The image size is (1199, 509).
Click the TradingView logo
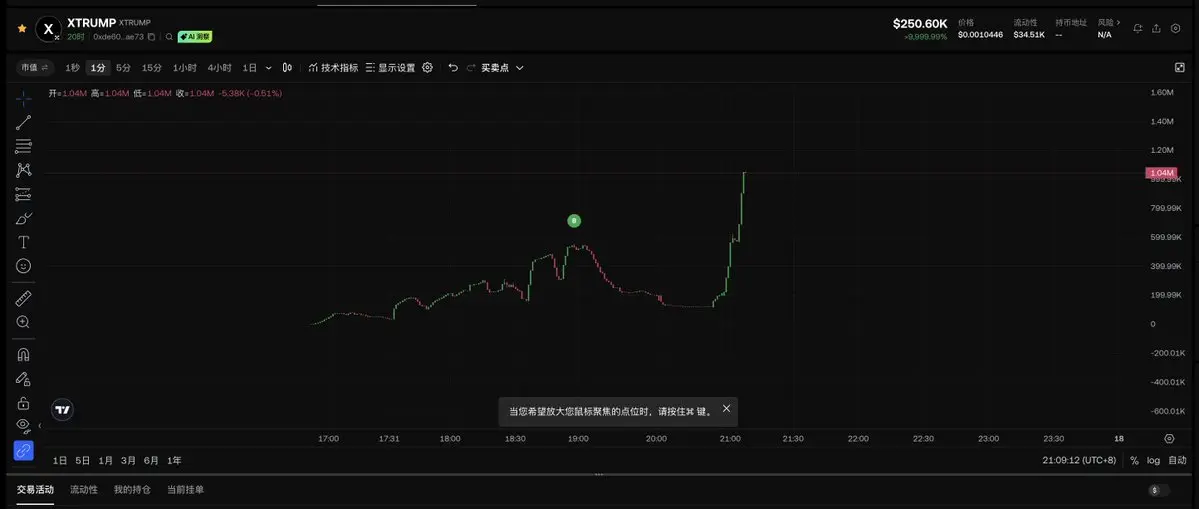63,410
